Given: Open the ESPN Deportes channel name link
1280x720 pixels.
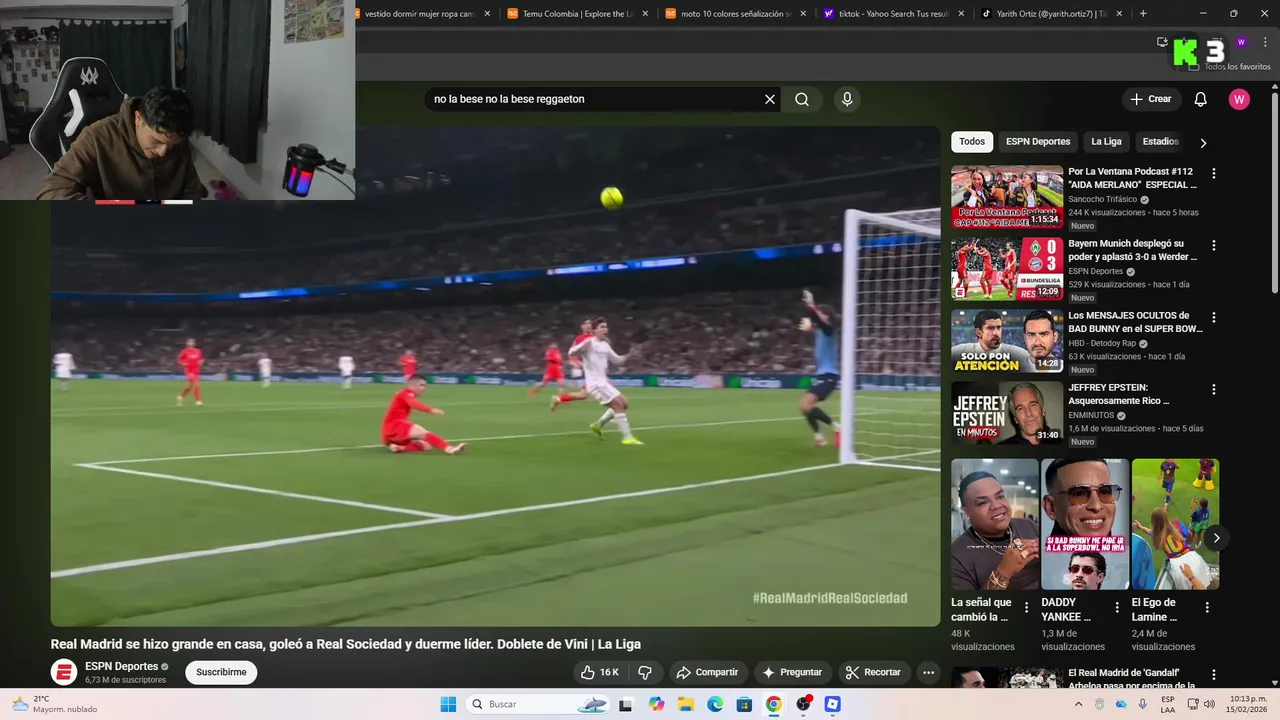Looking at the screenshot, I should click(x=121, y=666).
